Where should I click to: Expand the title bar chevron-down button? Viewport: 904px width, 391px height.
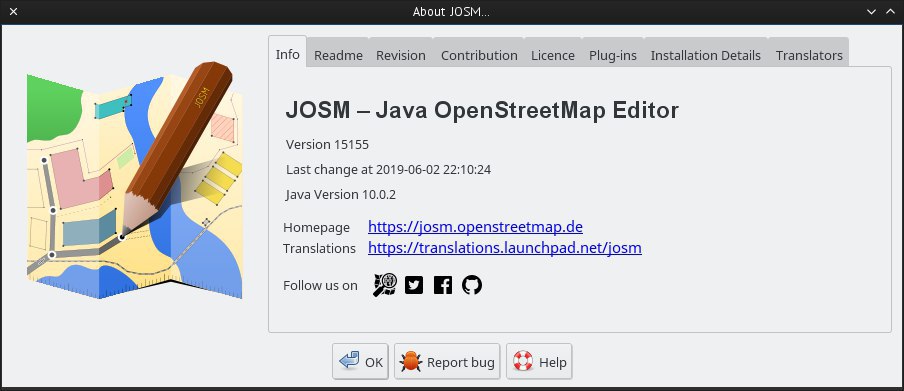(x=872, y=12)
